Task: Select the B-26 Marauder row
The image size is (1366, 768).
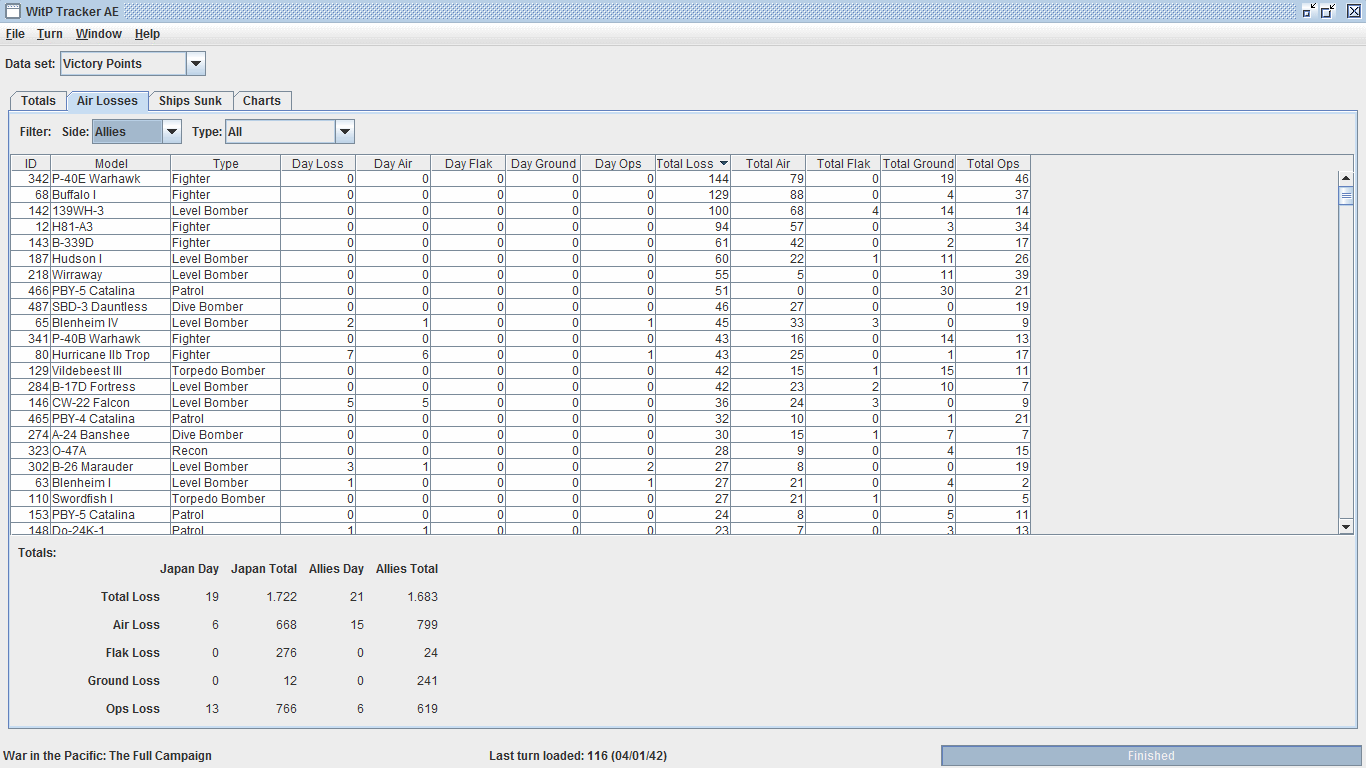Action: pos(520,467)
